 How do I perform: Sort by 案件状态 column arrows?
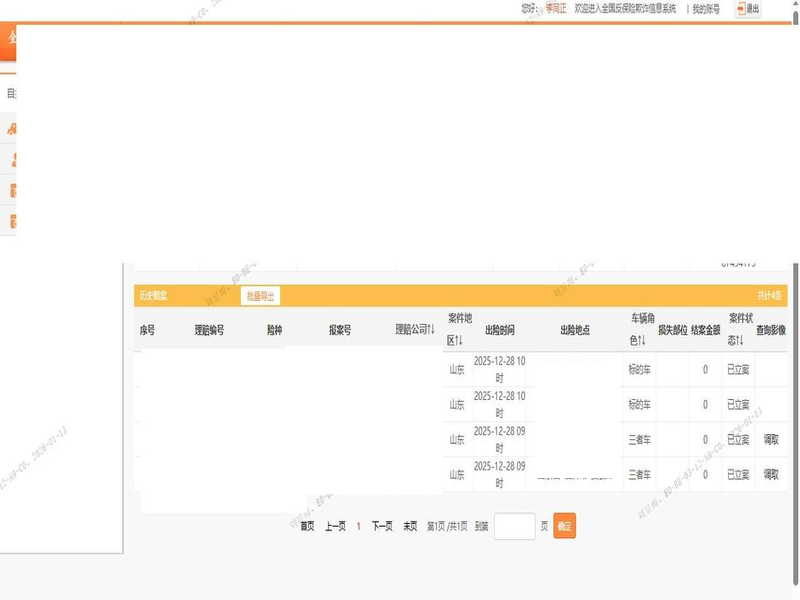(x=740, y=341)
